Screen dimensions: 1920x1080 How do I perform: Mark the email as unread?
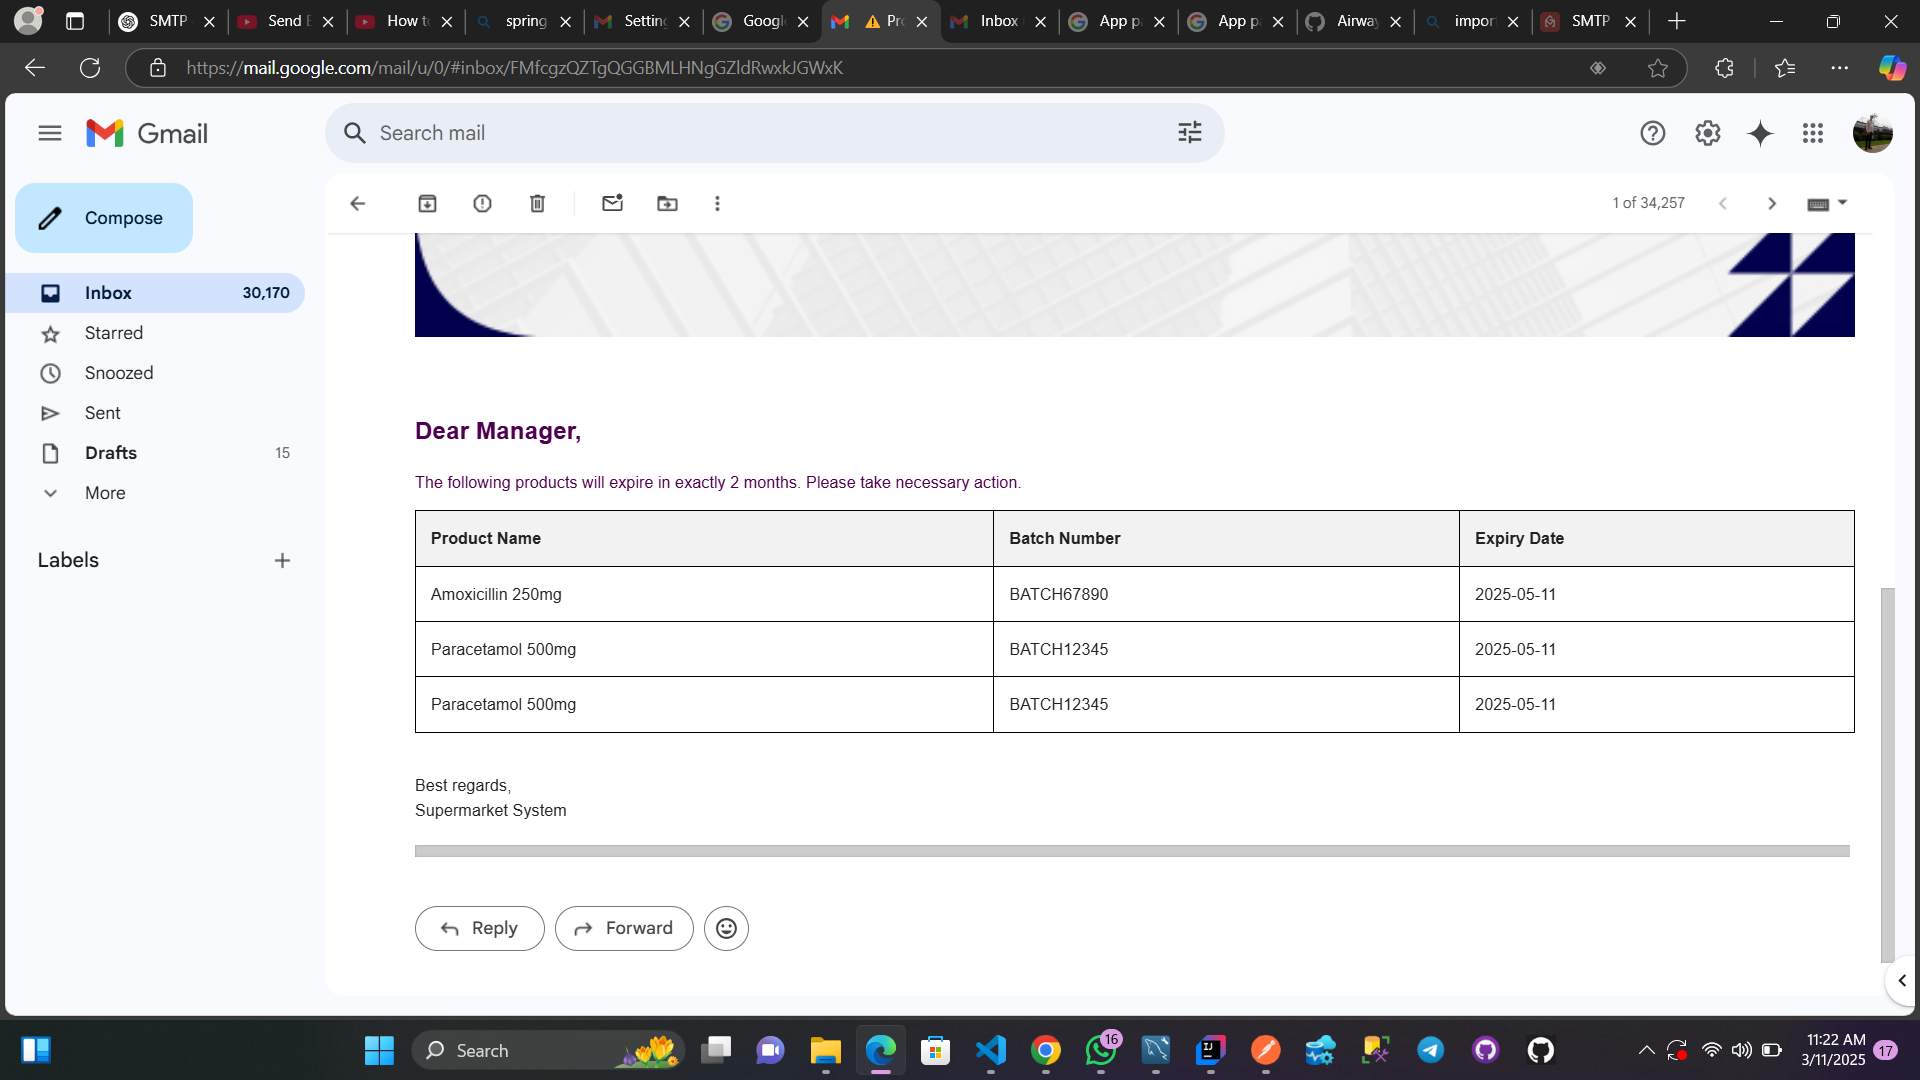pos(612,204)
